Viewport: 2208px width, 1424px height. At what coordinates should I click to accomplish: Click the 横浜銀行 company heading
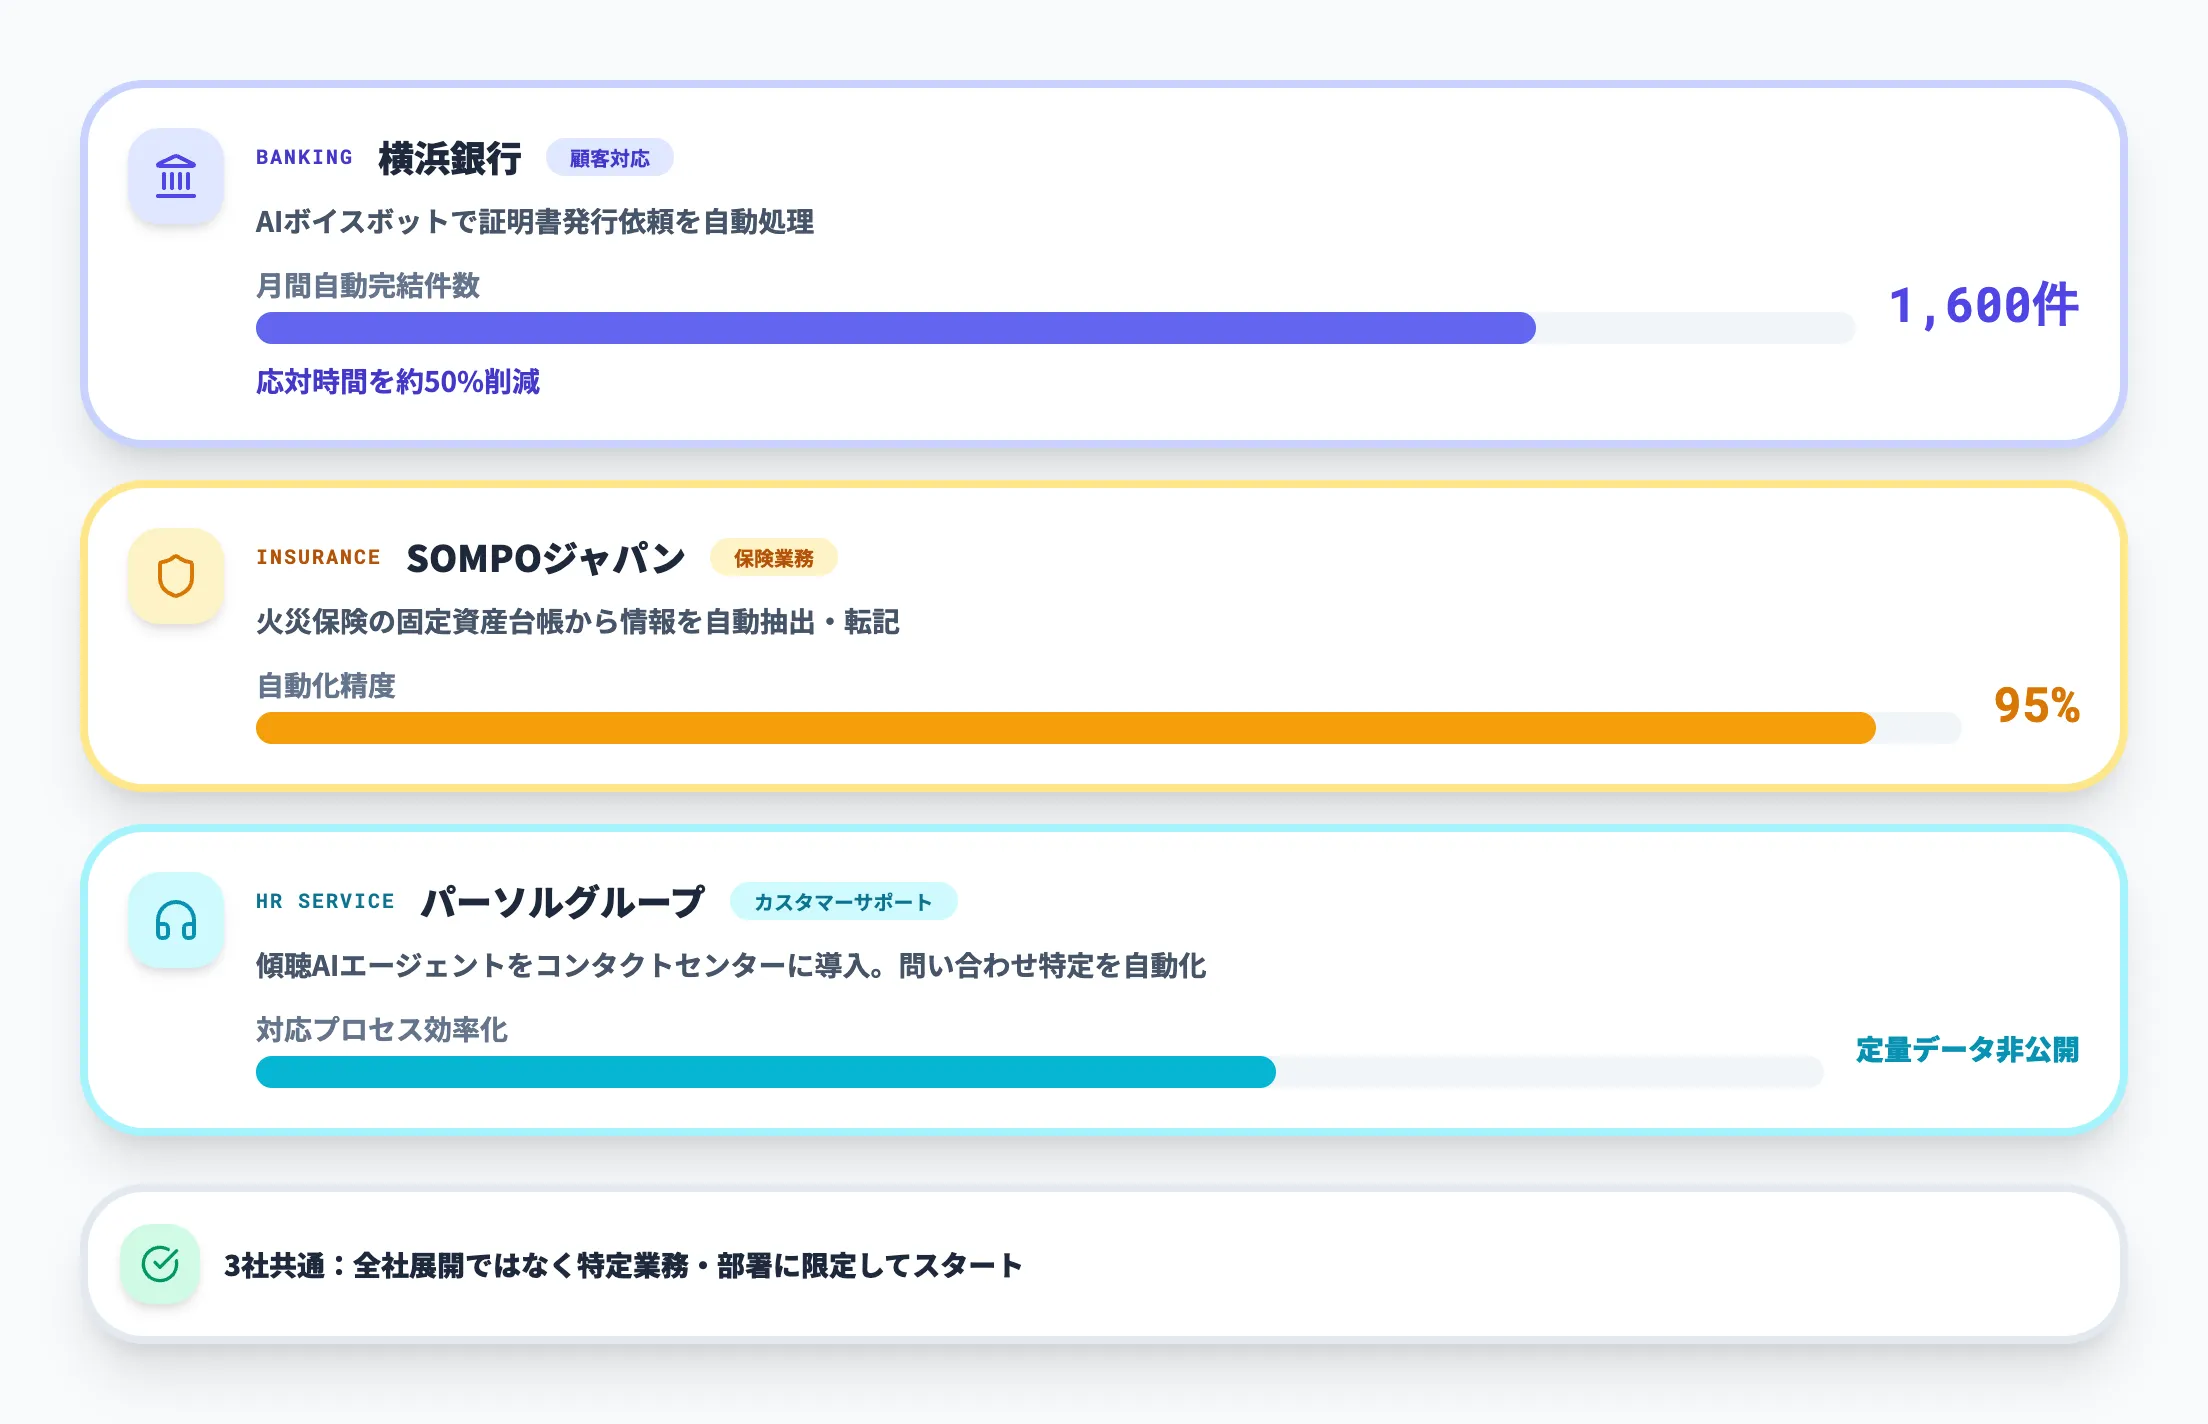click(x=450, y=158)
